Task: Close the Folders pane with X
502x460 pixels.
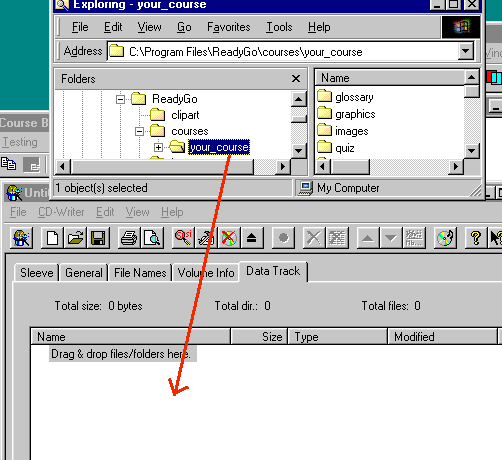Action: [296, 79]
